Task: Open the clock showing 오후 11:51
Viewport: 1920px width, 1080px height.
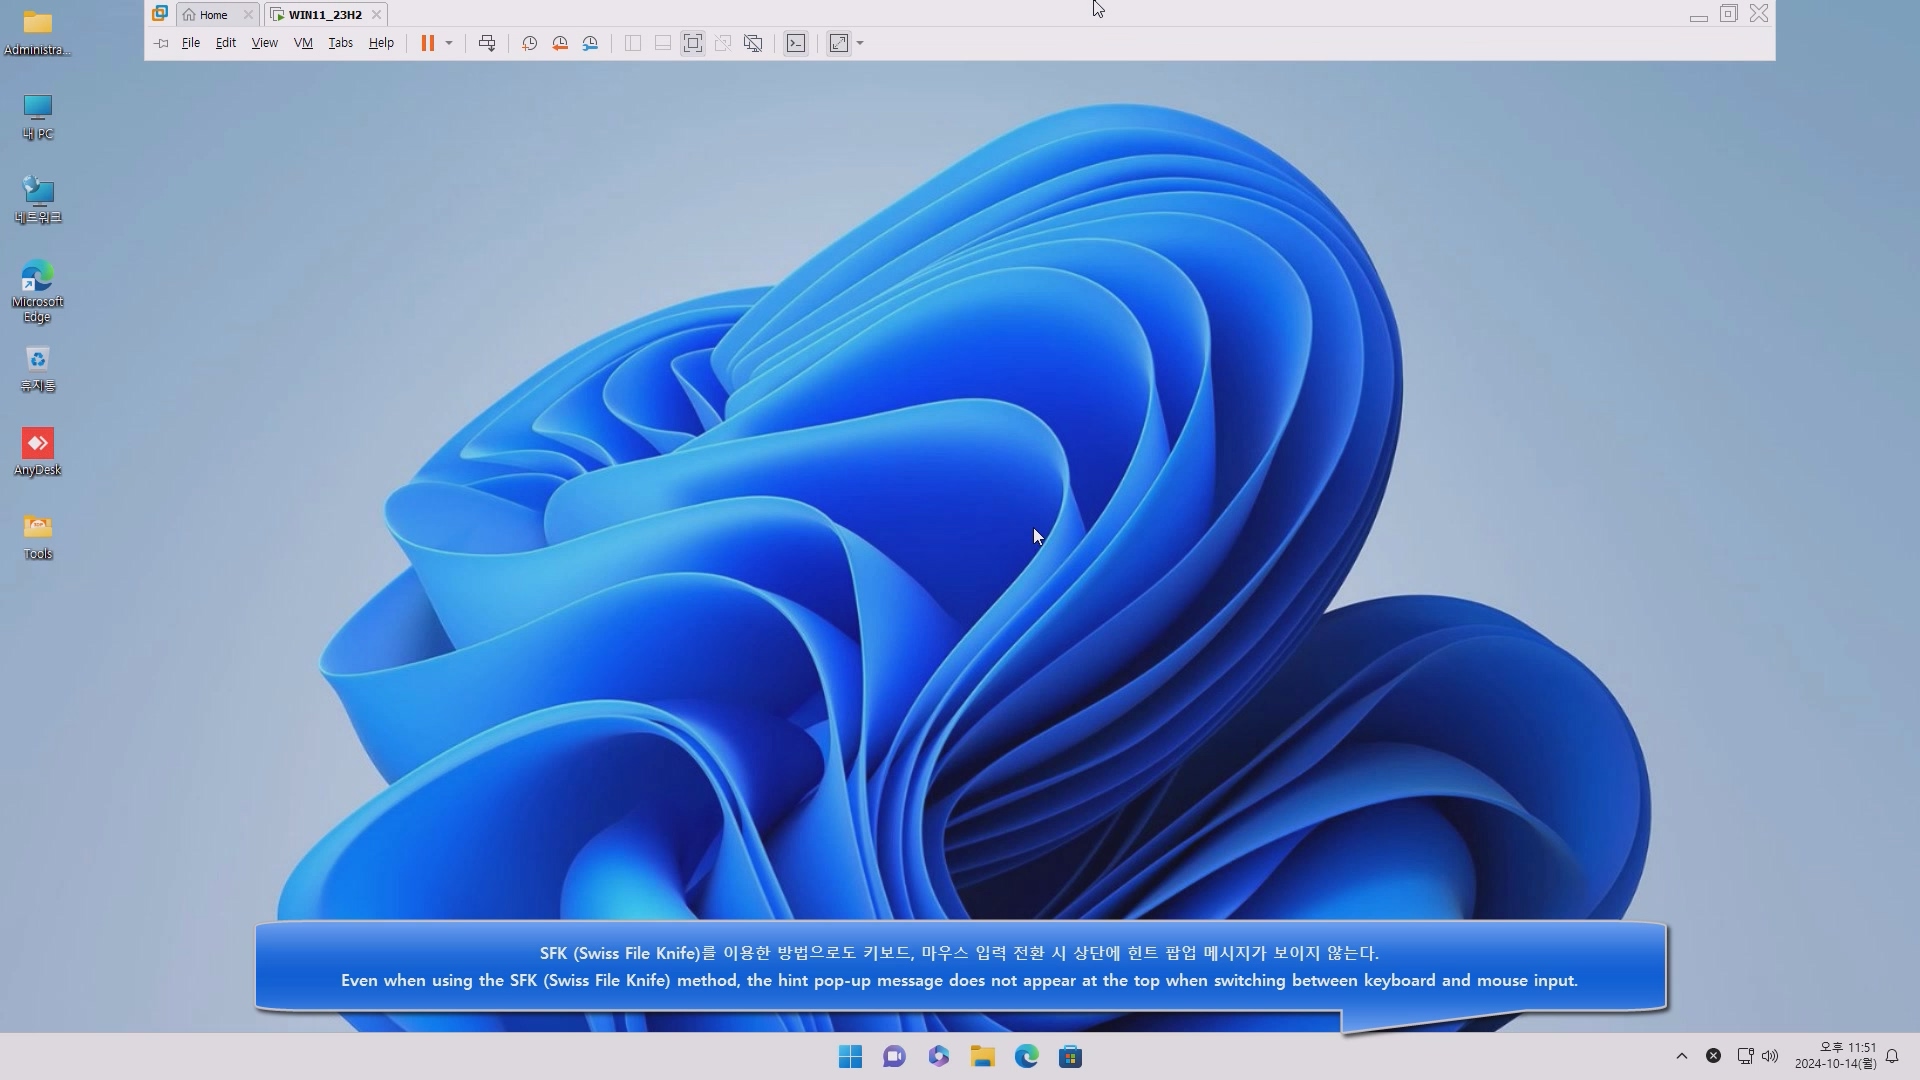Action: 1836,1056
